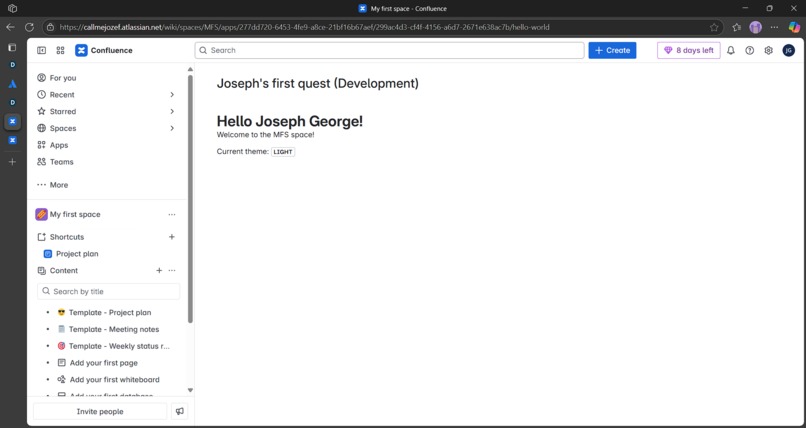
Task: Open the JG profile avatar menu
Action: 789,50
